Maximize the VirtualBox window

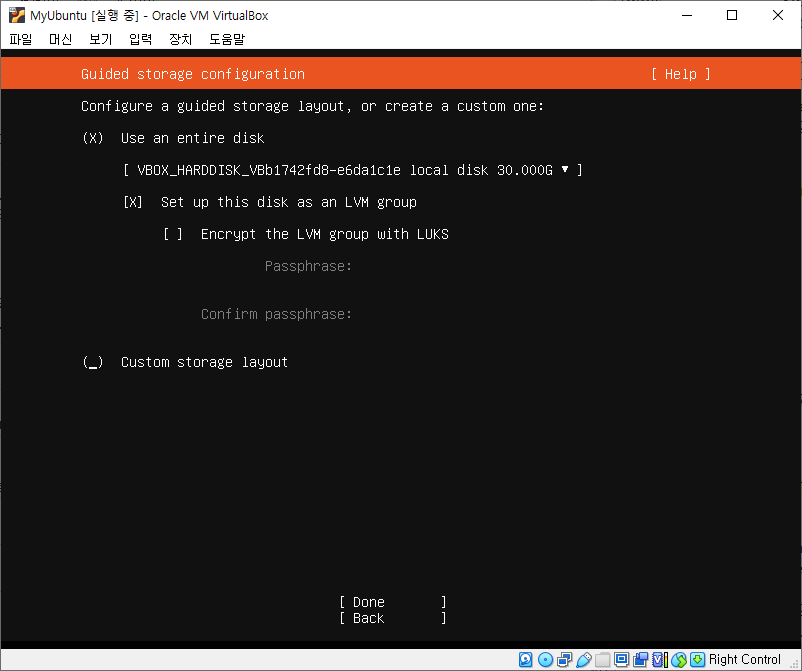732,15
